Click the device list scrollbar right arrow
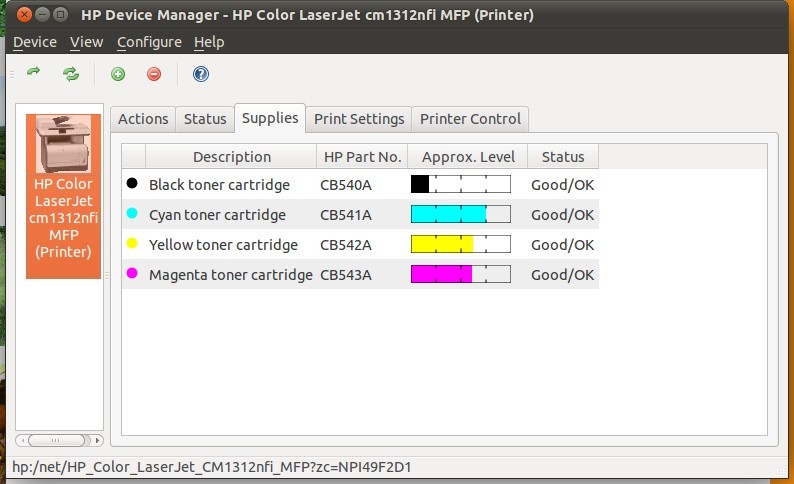Viewport: 794px width, 484px height. tap(98, 440)
